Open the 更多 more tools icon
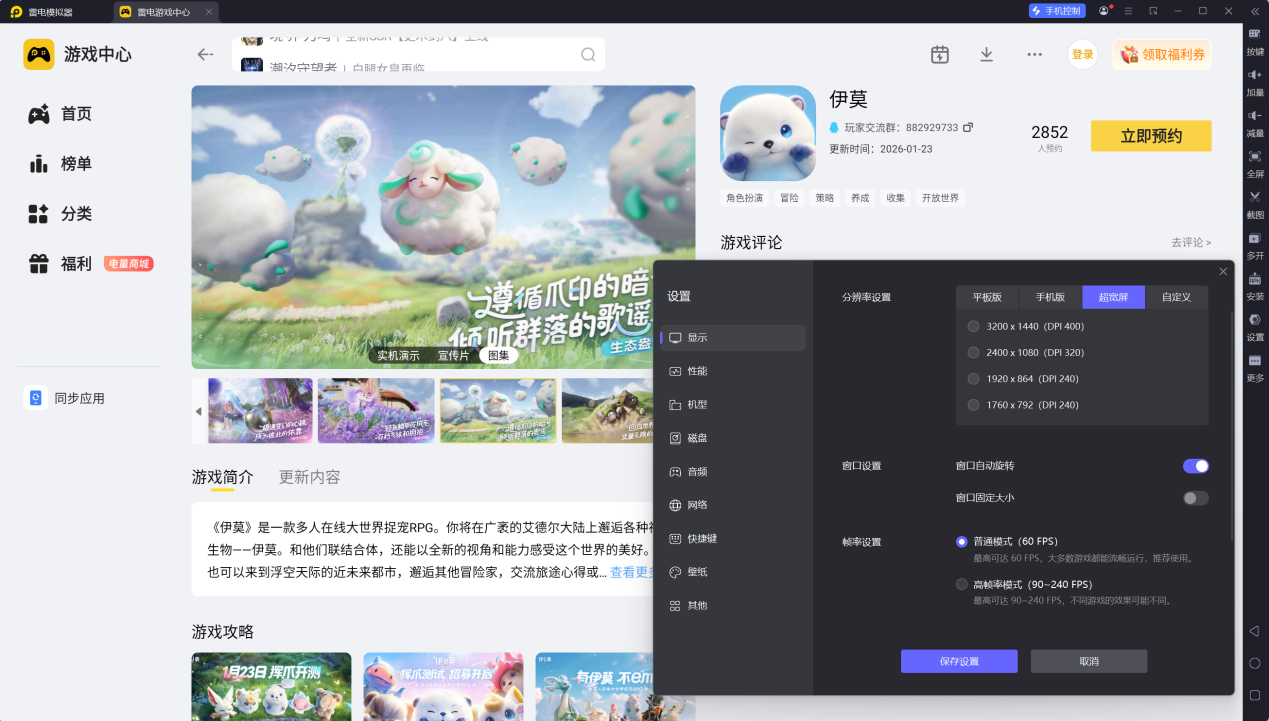1269x721 pixels. coord(1255,361)
